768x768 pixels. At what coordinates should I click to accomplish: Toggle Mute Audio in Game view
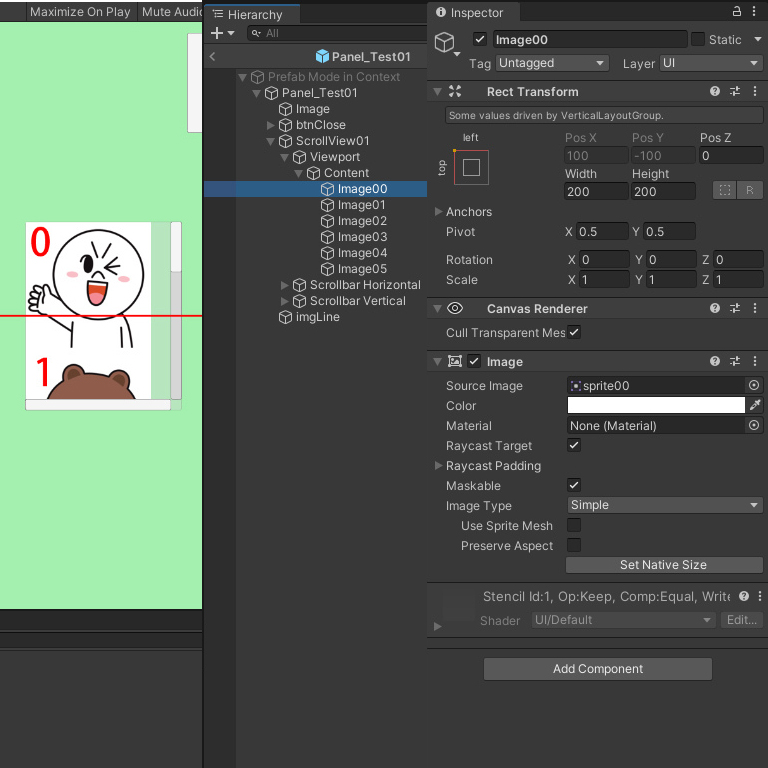[171, 12]
